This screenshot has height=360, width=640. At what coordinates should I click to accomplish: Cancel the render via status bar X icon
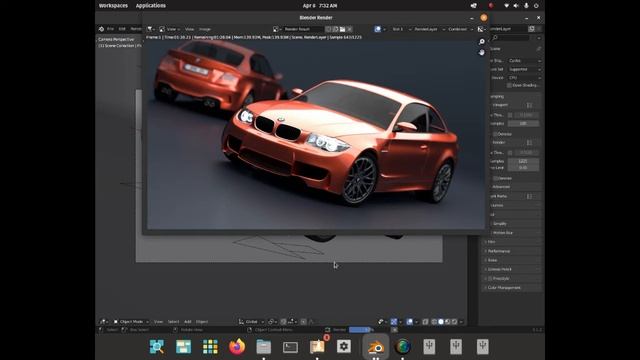point(394,330)
